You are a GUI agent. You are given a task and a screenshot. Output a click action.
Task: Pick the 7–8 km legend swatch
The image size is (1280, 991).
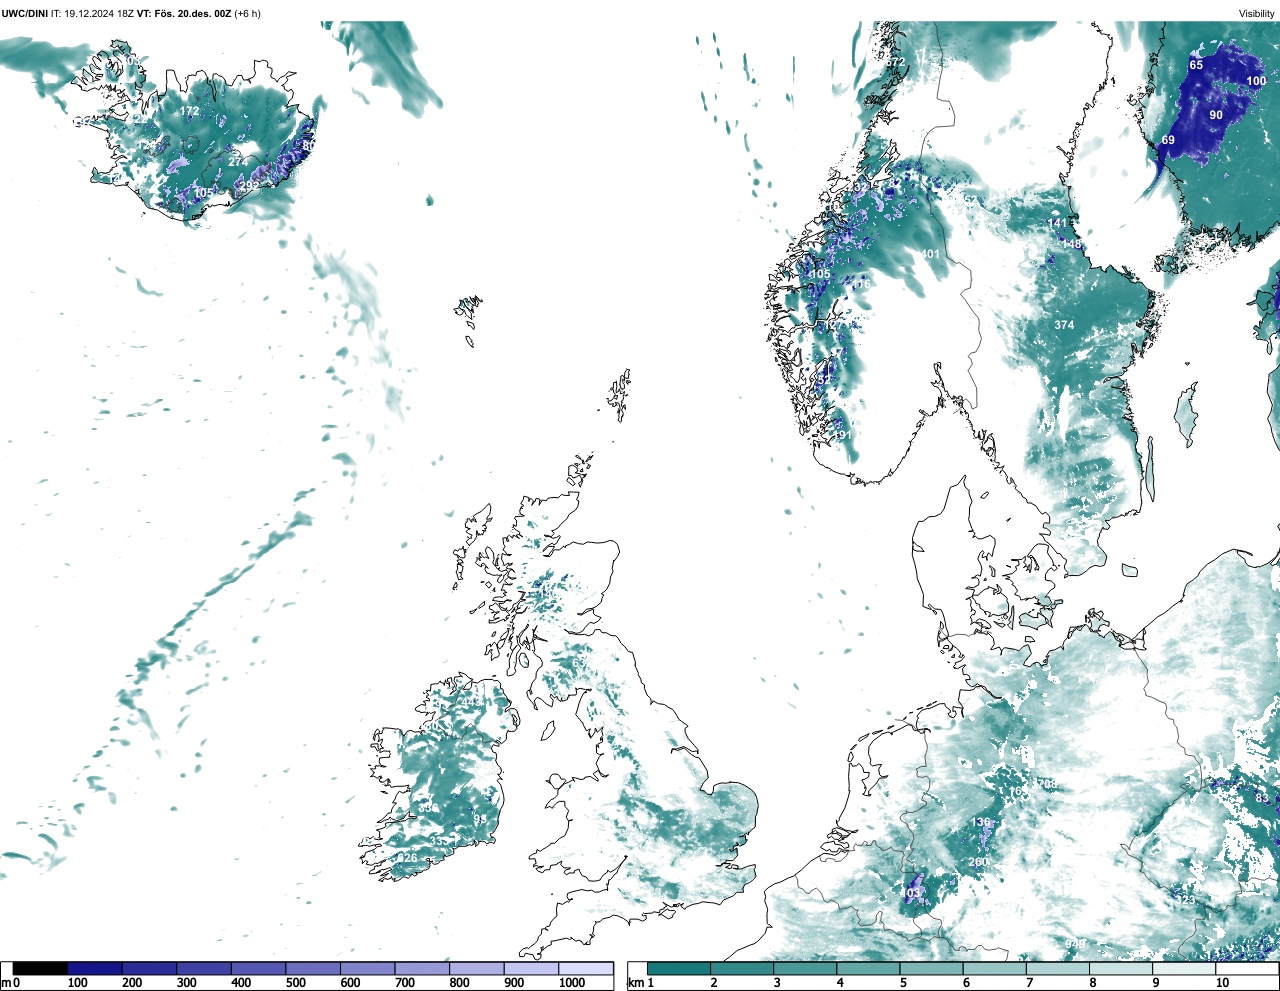pos(1058,968)
